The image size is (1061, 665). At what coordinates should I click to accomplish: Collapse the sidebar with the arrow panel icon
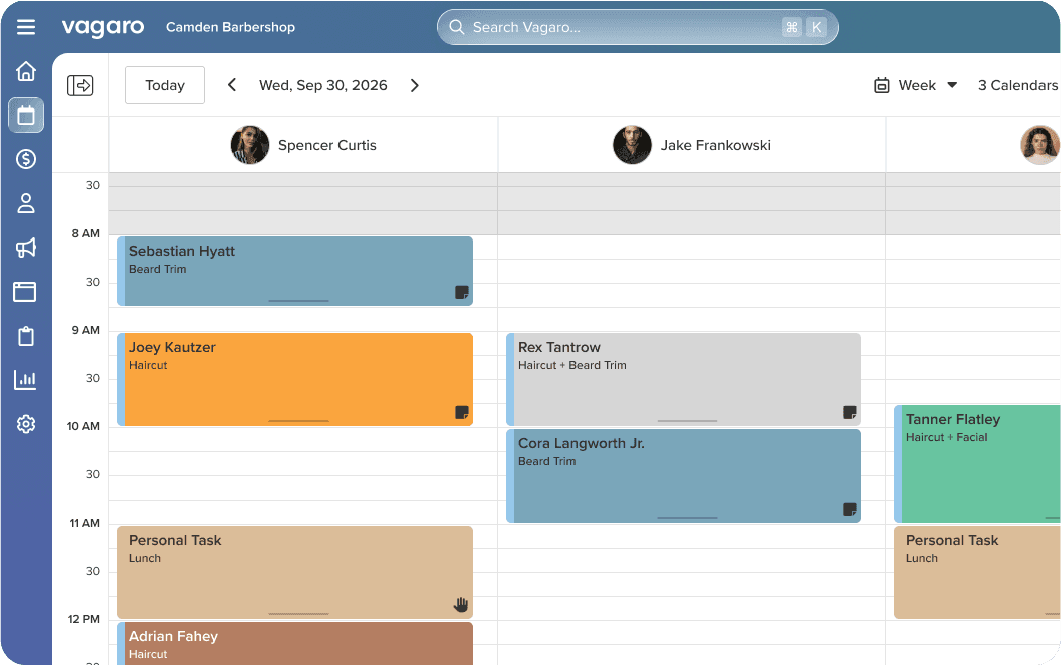pyautogui.click(x=79, y=84)
